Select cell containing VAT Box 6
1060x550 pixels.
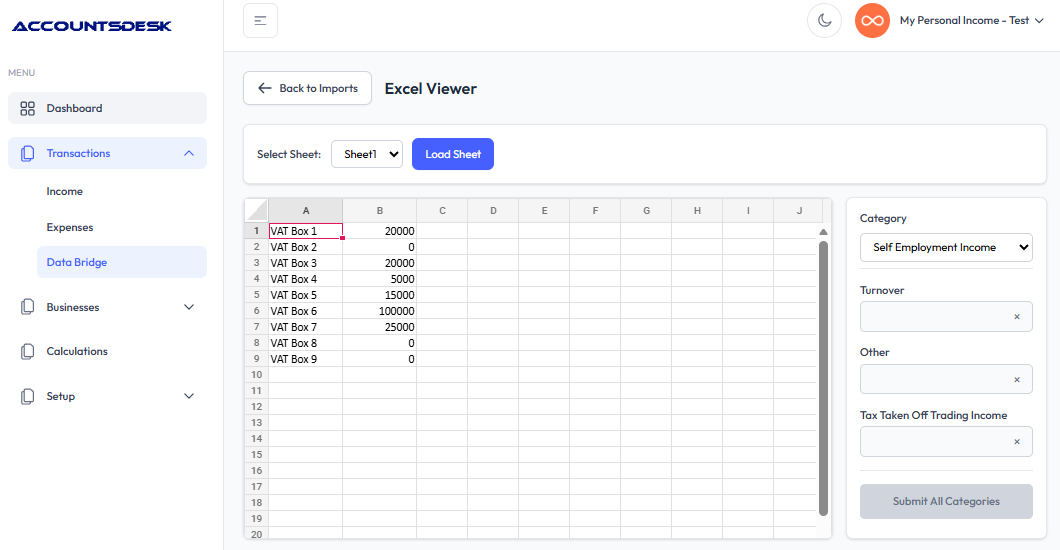[x=306, y=311]
